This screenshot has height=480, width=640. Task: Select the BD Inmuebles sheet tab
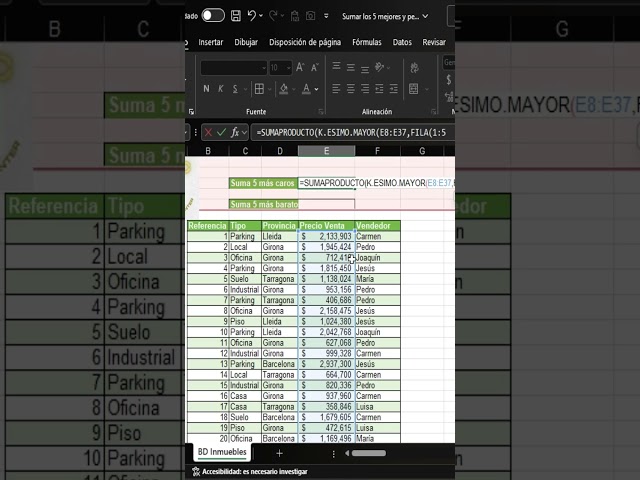222,452
